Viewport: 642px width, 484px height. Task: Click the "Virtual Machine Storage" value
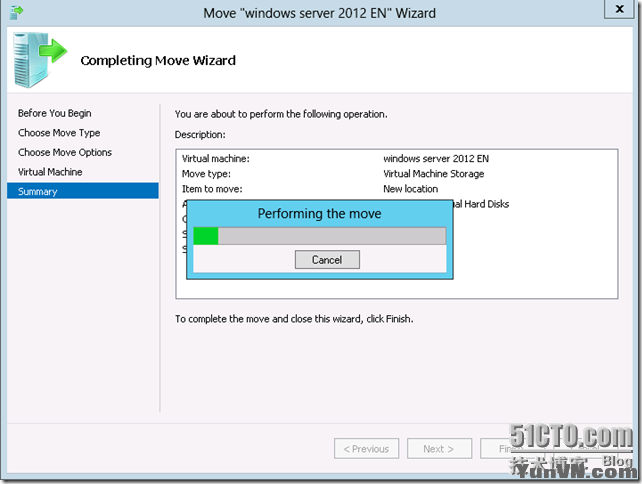click(x=434, y=174)
